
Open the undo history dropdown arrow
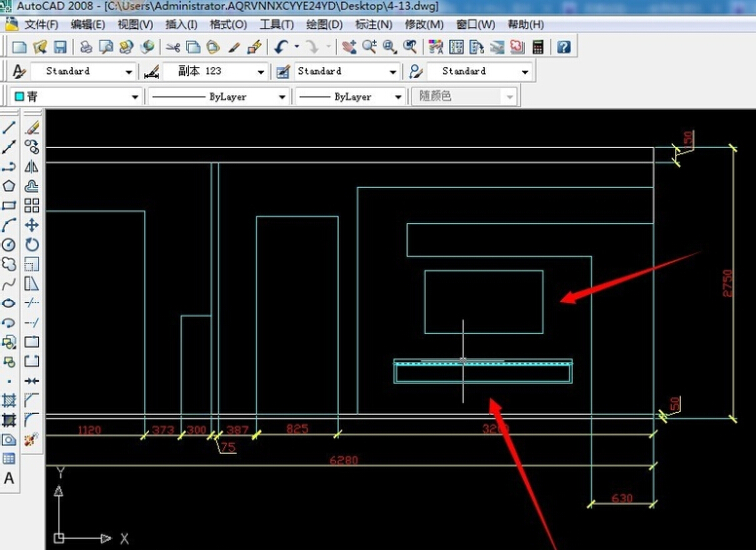click(297, 47)
